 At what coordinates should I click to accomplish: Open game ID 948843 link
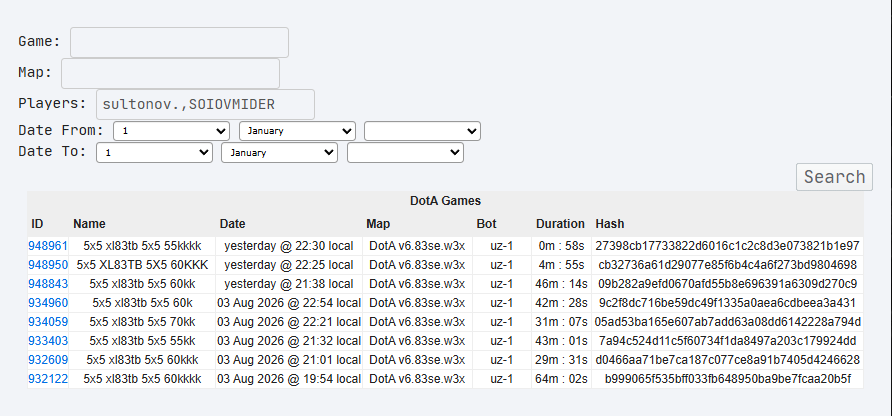(48, 284)
